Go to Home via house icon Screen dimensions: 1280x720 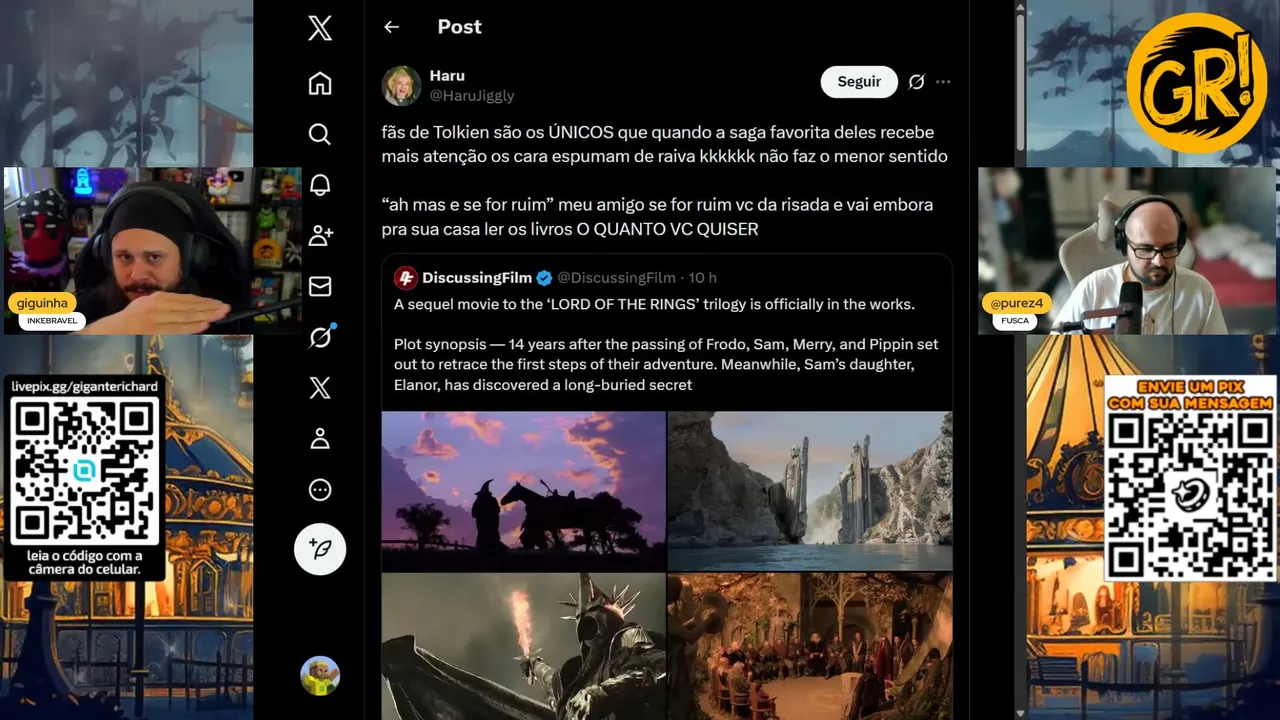(320, 83)
